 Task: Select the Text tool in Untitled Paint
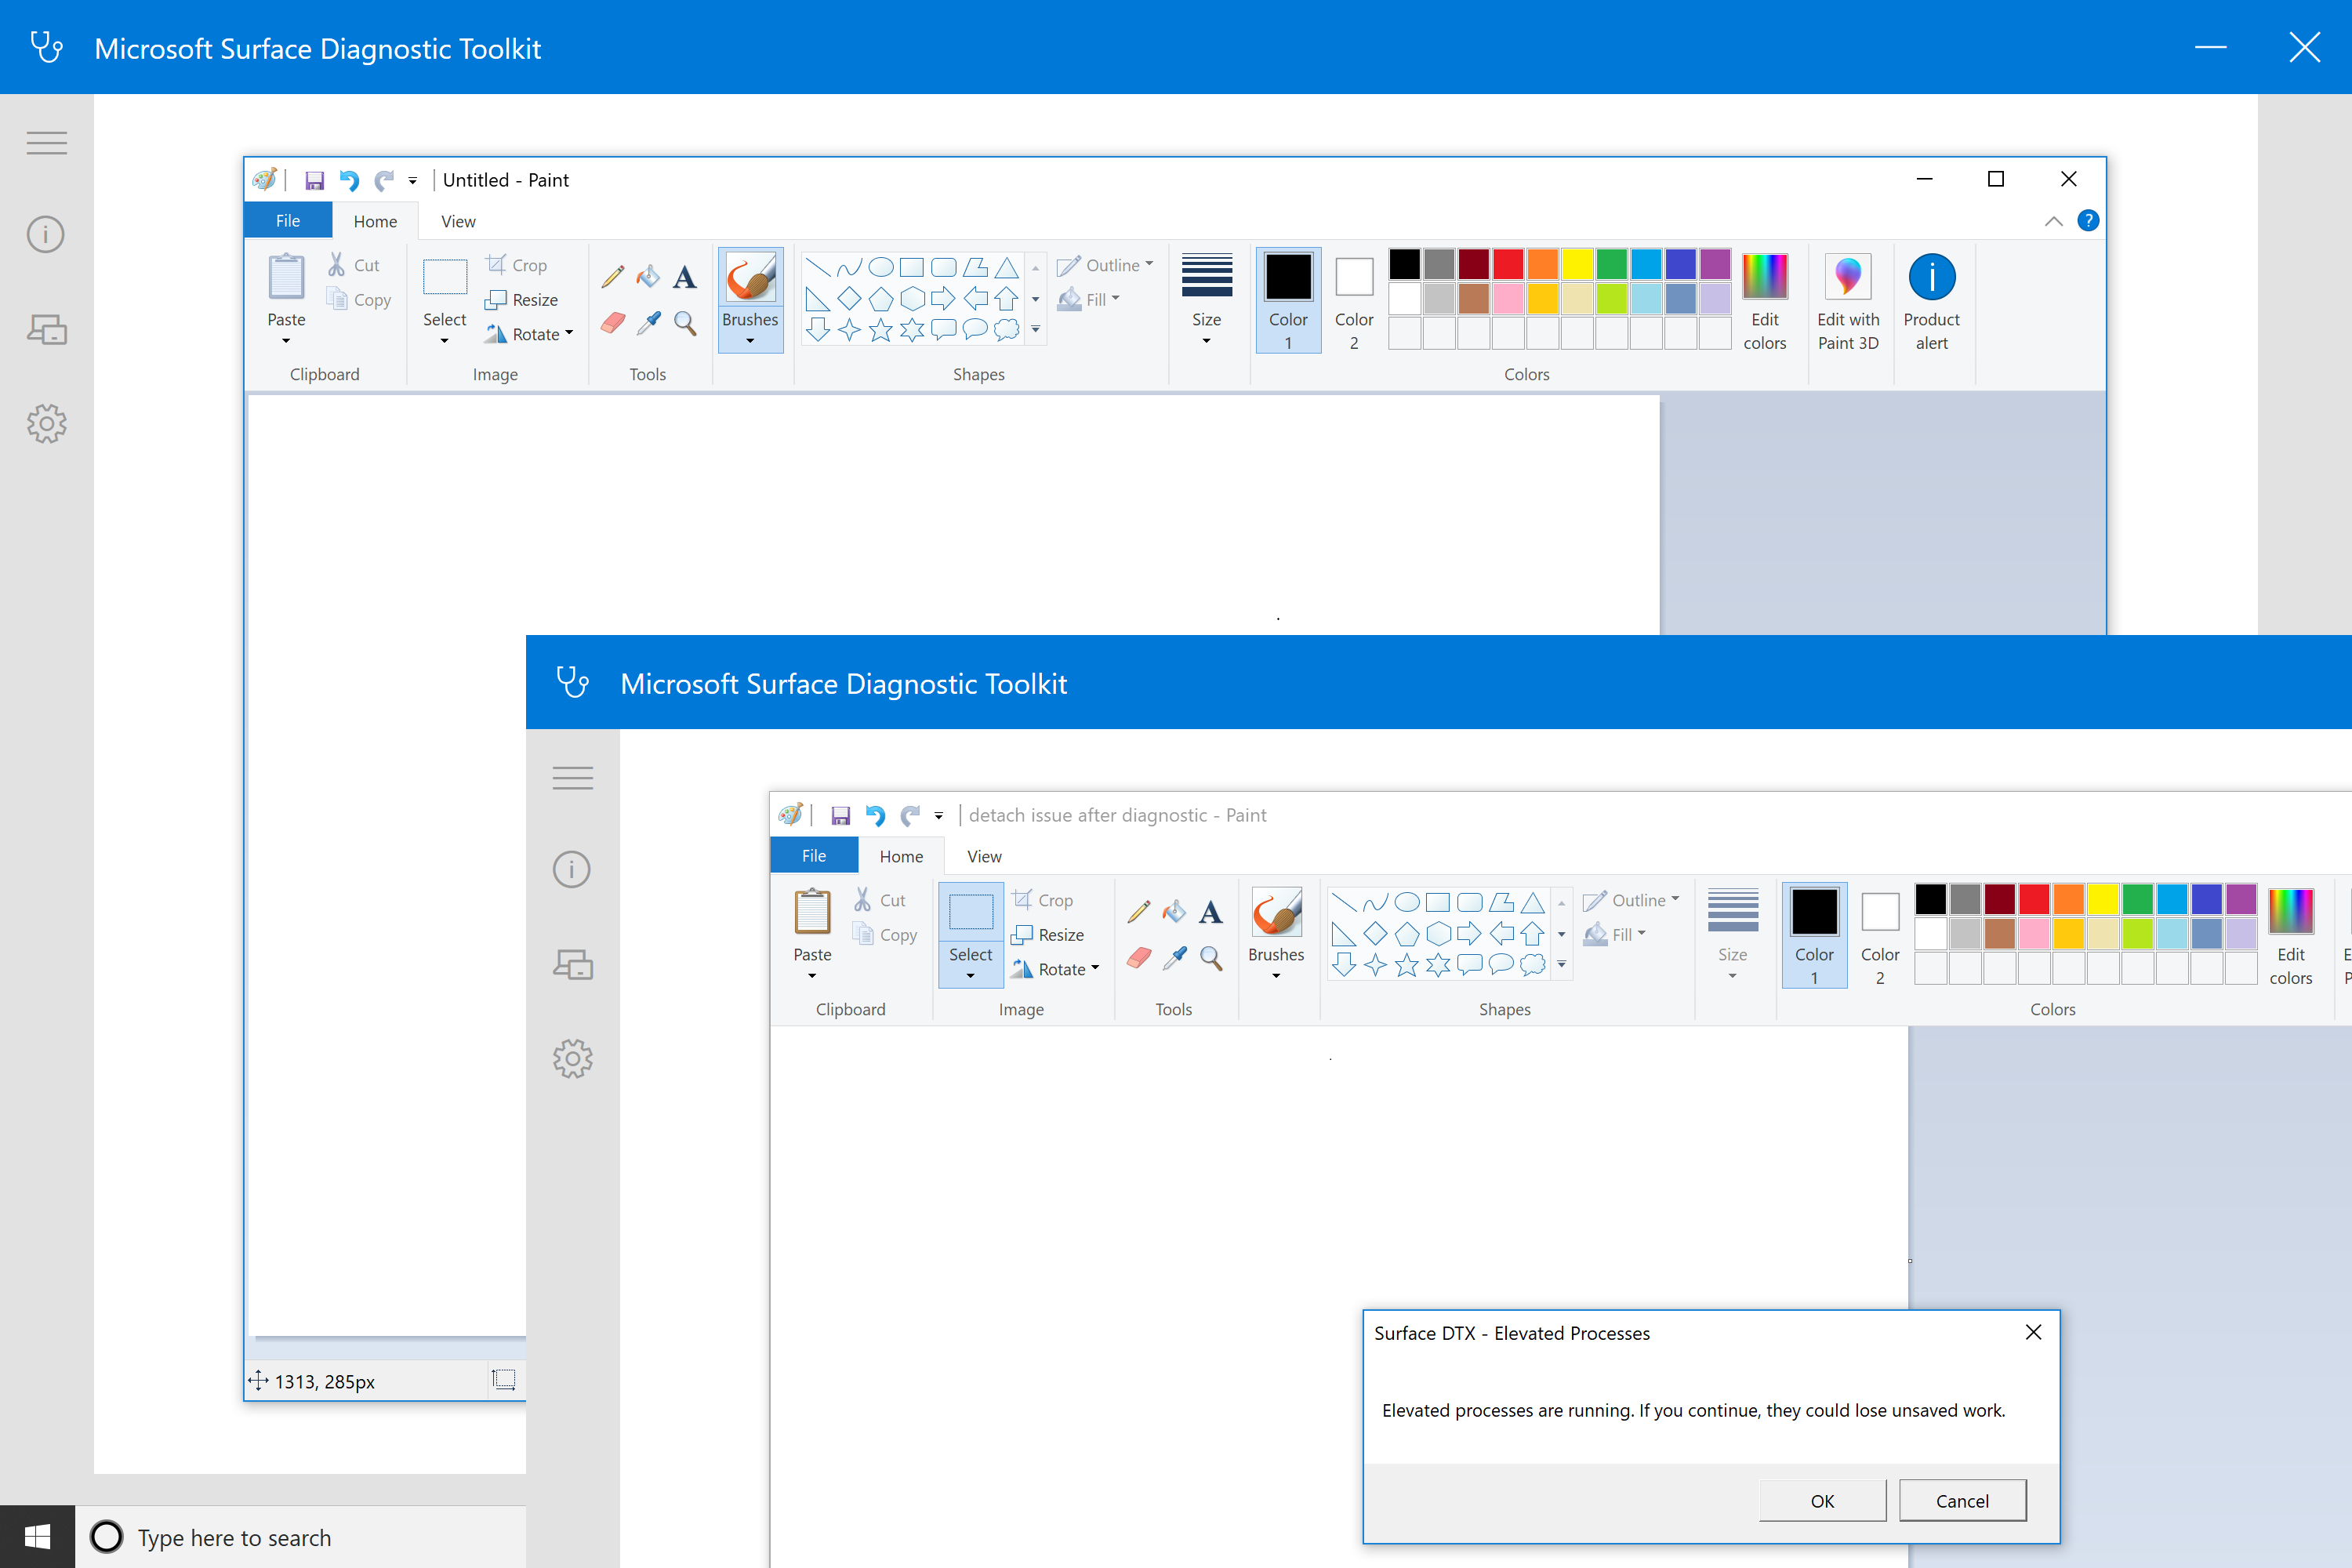click(684, 277)
